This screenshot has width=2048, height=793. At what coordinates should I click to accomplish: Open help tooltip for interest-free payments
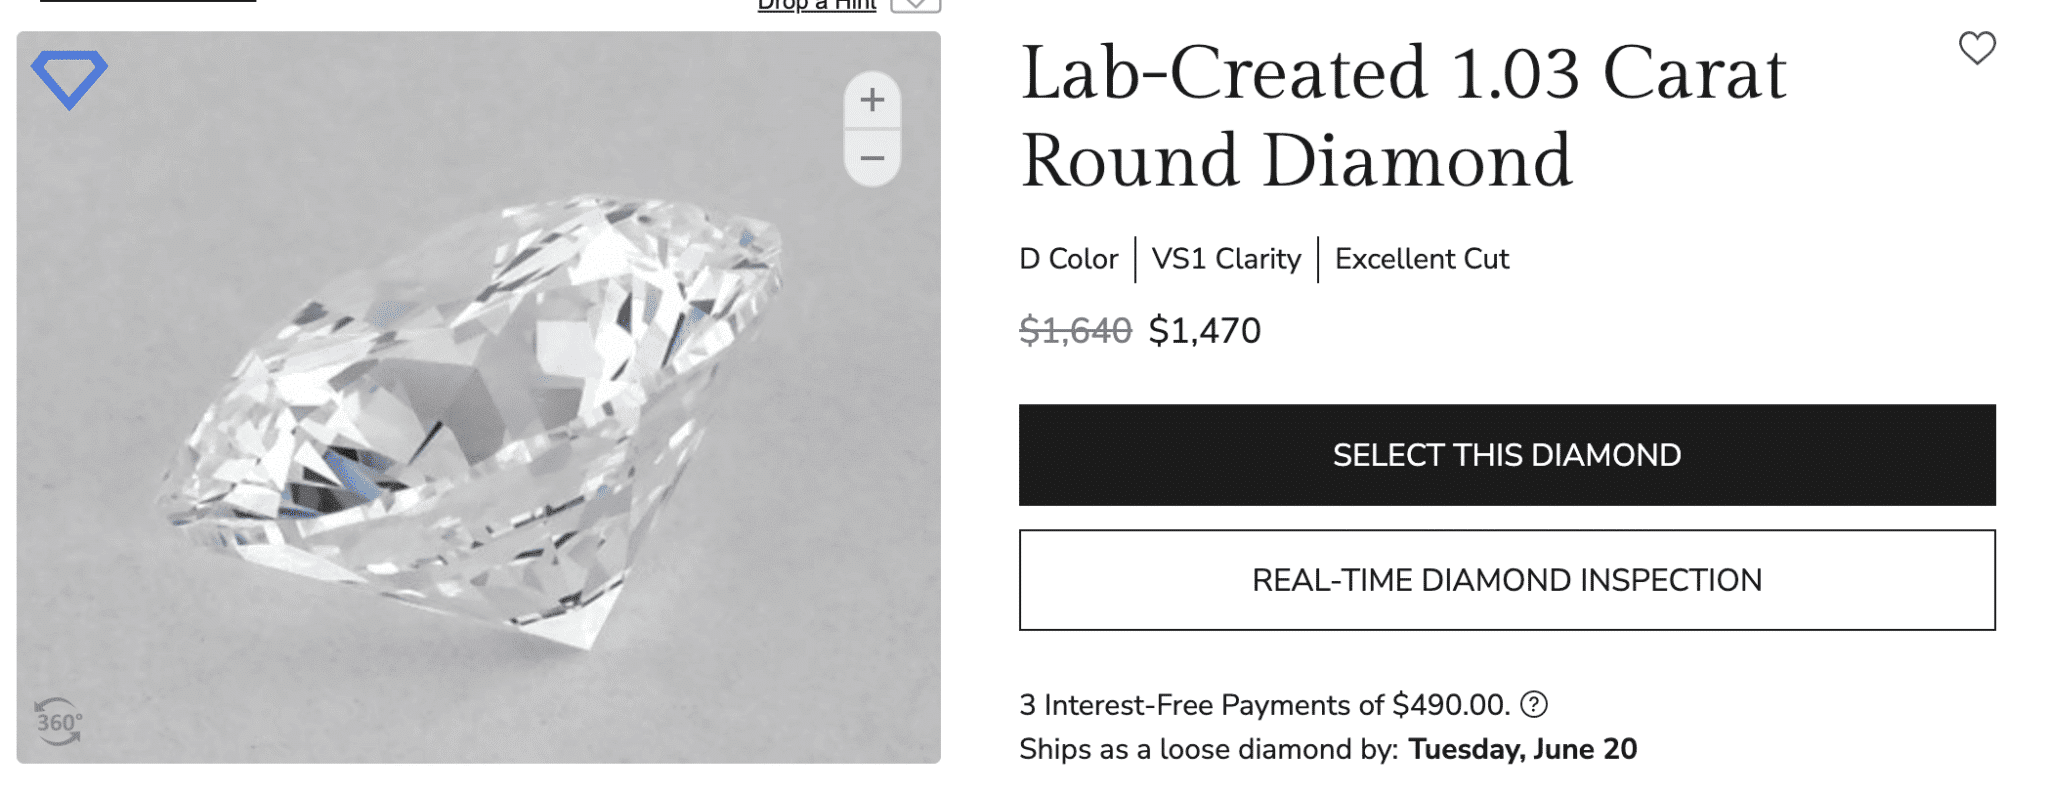click(1533, 705)
